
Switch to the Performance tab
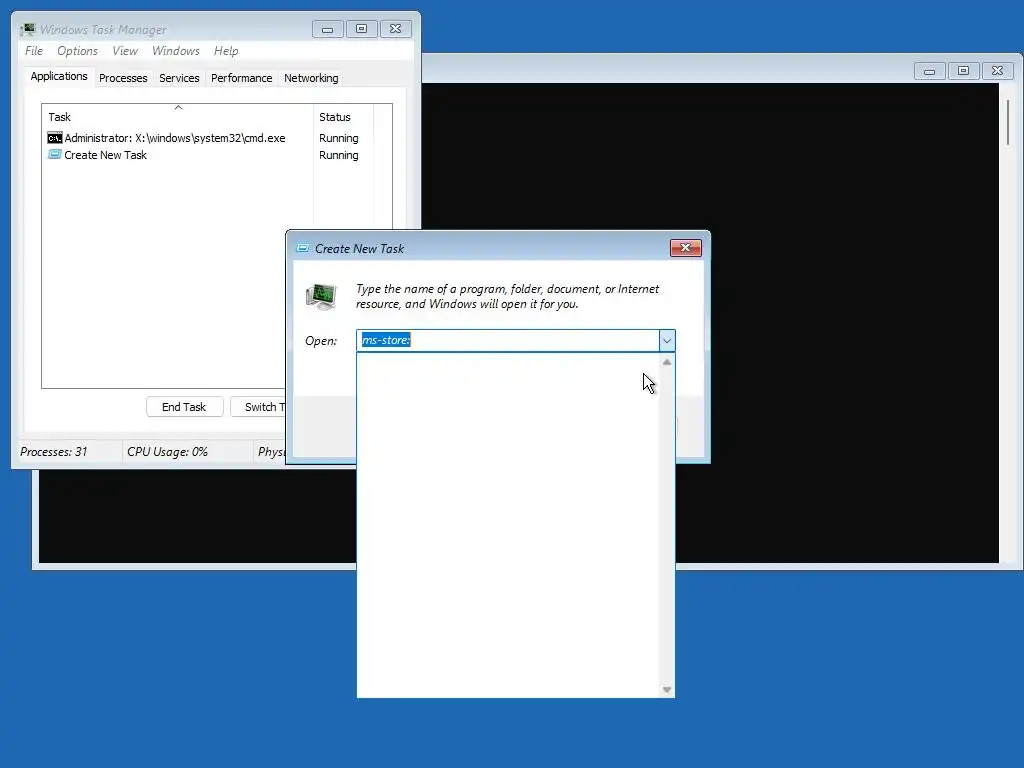click(x=241, y=78)
